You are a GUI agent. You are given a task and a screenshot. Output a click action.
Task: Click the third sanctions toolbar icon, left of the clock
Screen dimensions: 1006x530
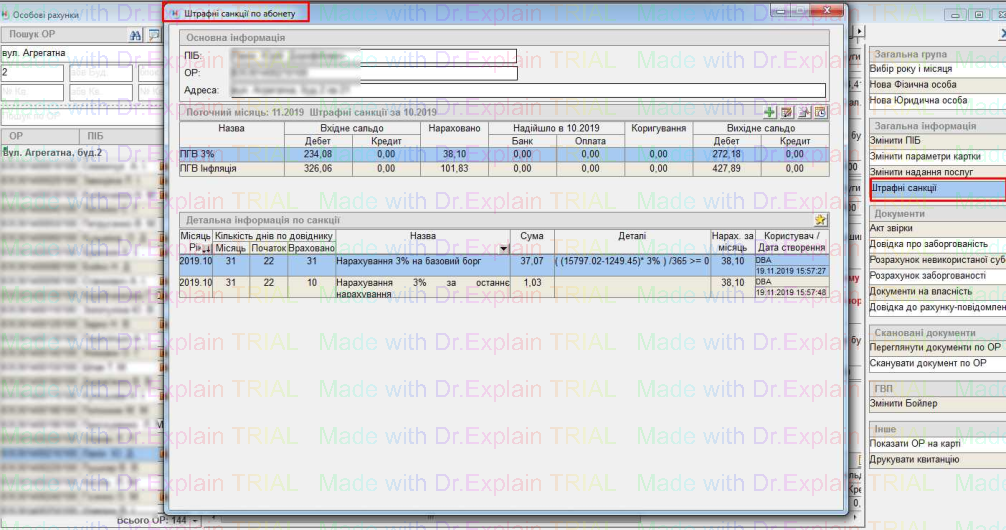(x=803, y=113)
